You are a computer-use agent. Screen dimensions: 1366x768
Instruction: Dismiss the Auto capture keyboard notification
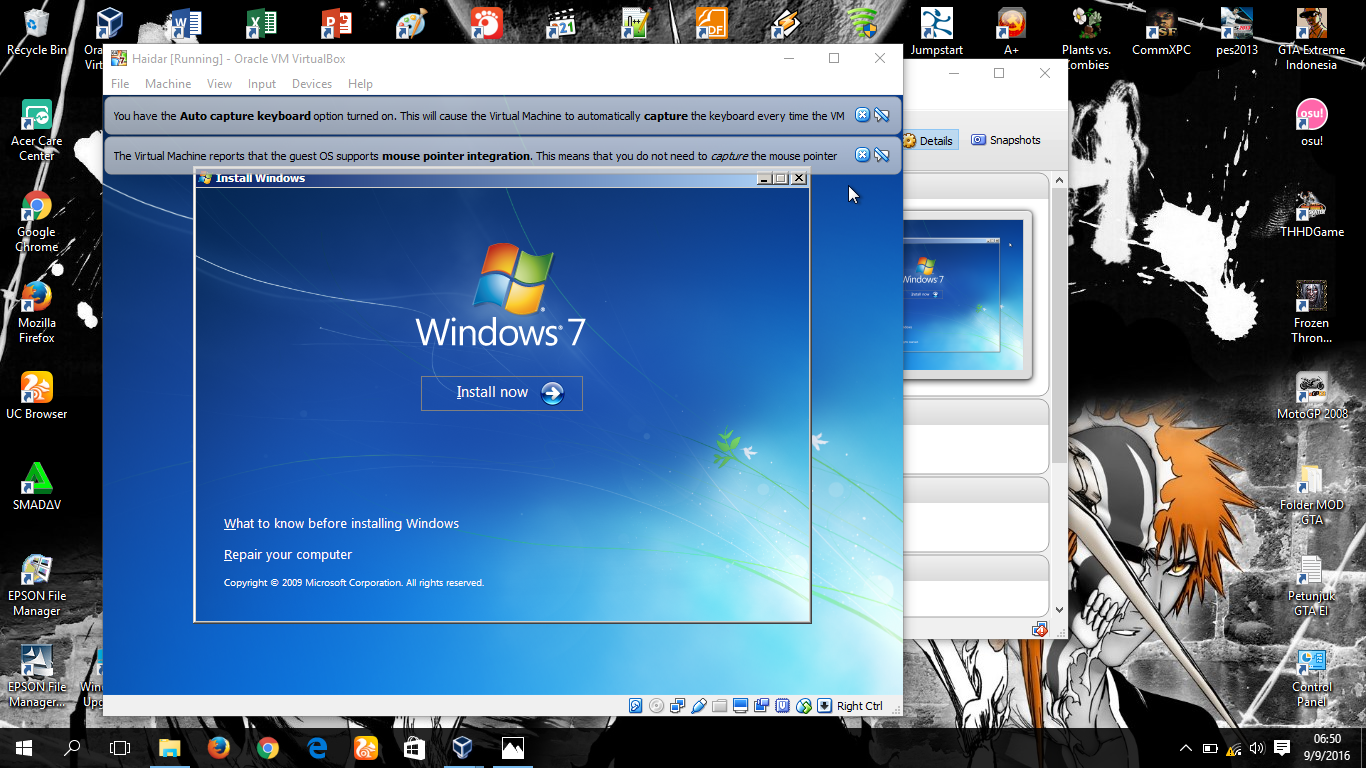click(862, 115)
